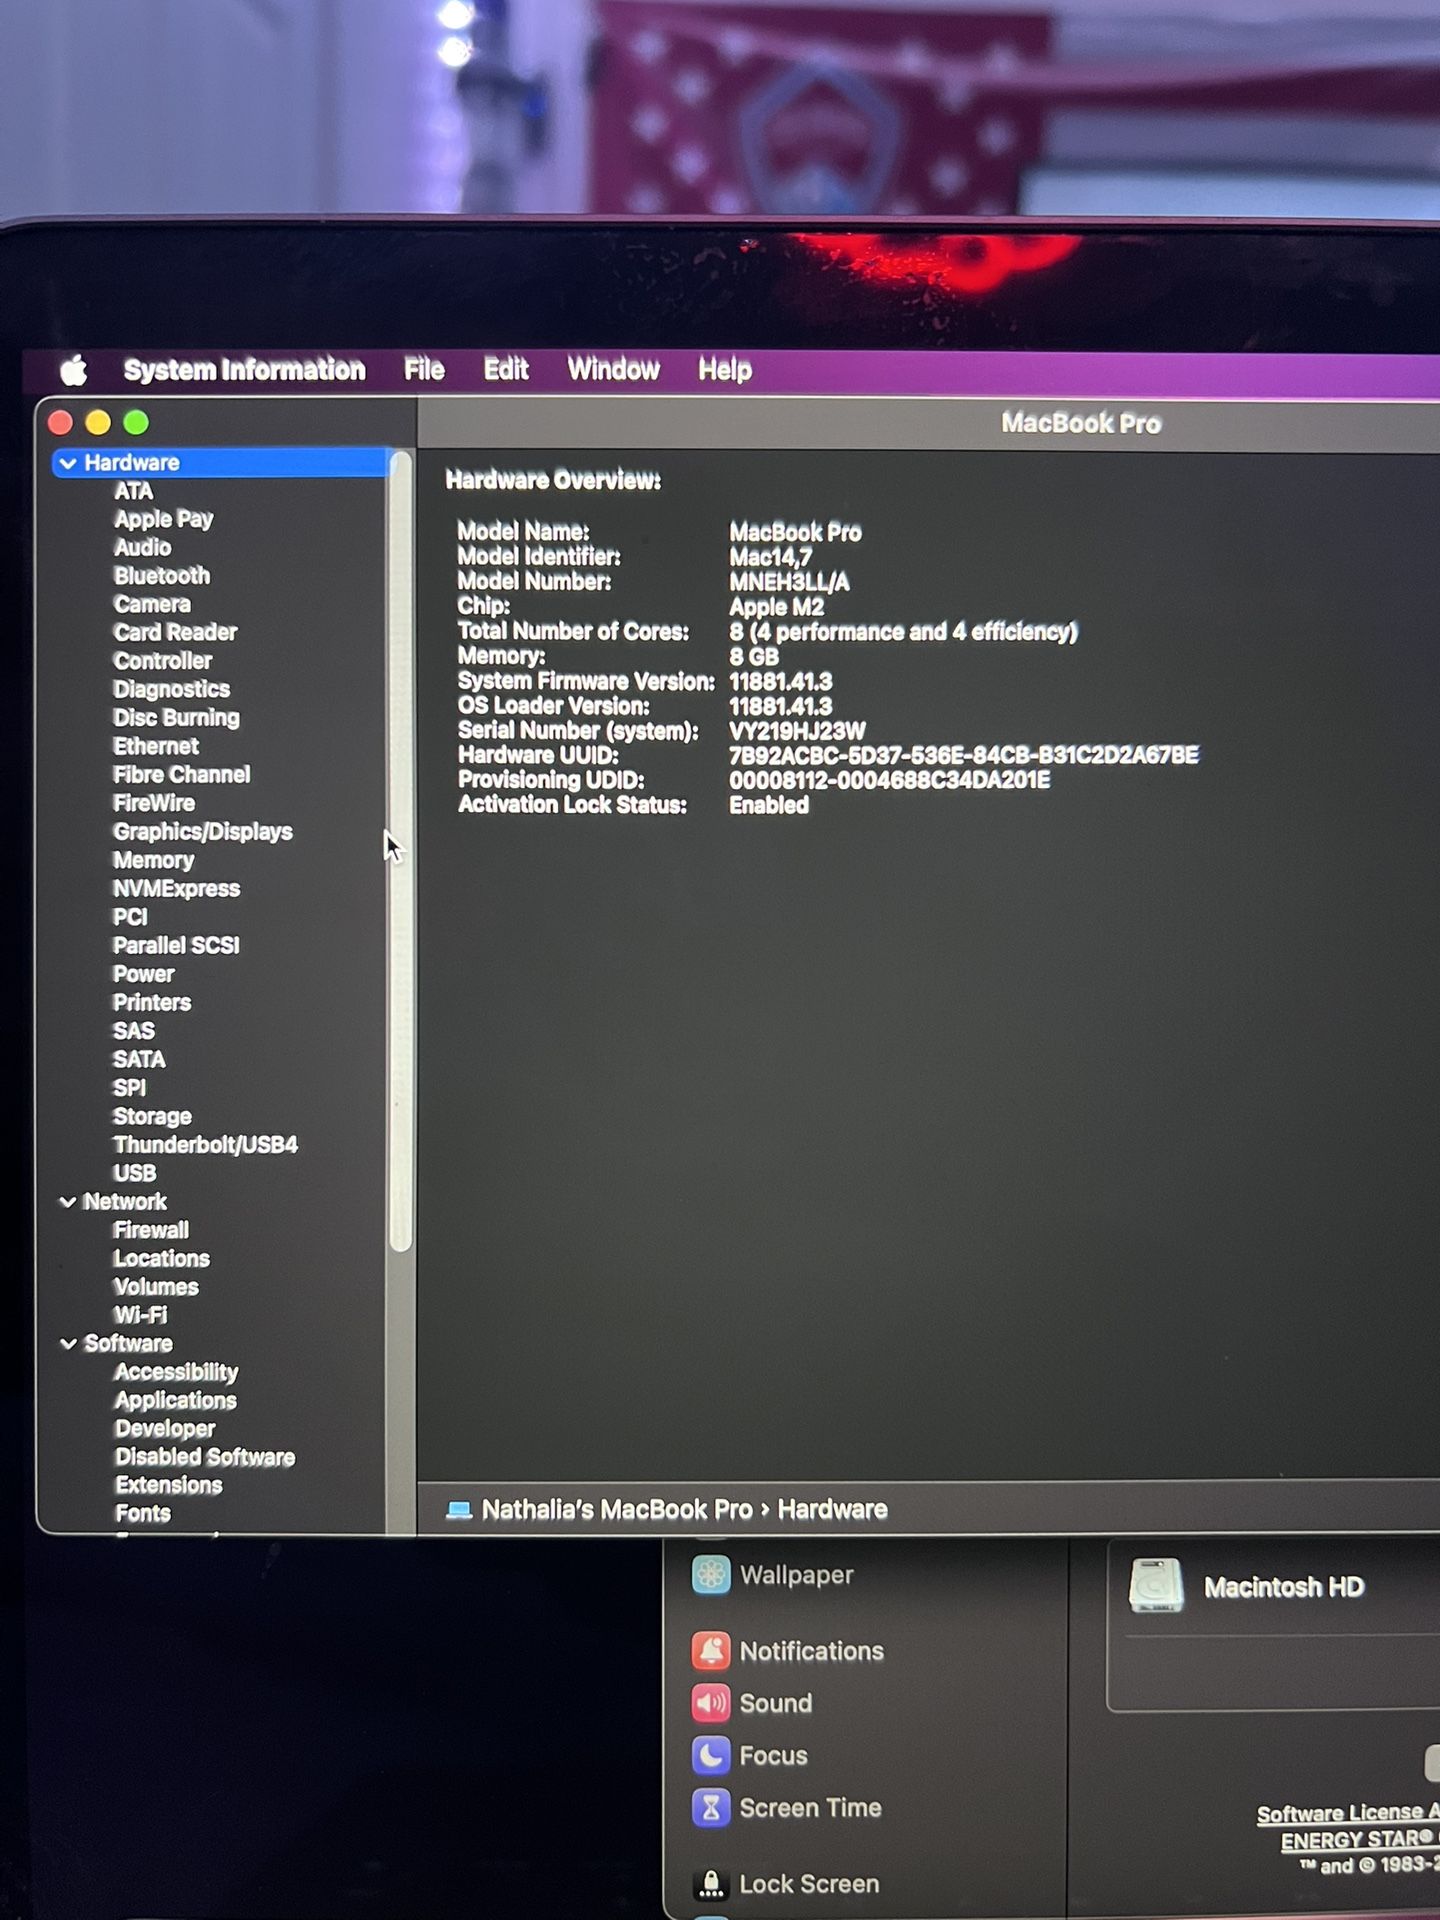The height and width of the screenshot is (1920, 1440).
Task: Select ATA in the sidebar
Action: [x=134, y=491]
